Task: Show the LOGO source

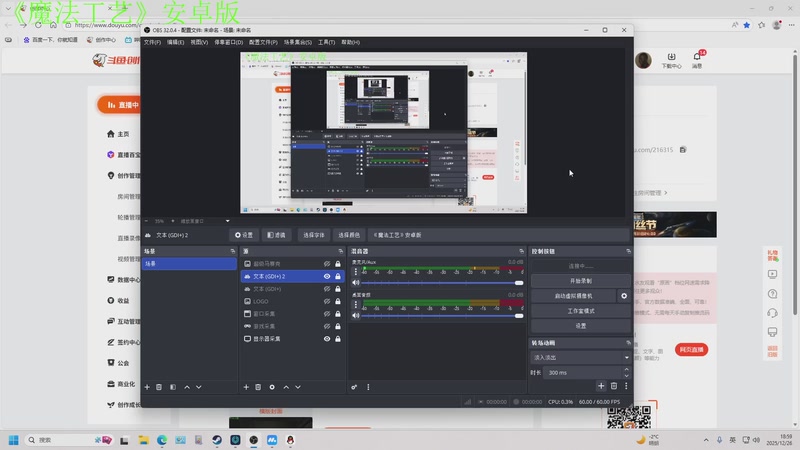Action: [327, 302]
